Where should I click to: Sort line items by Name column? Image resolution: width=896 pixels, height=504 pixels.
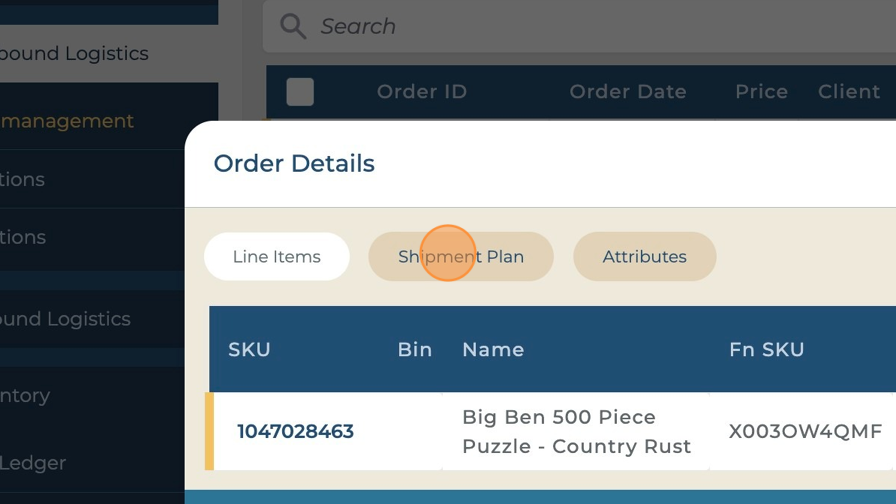[x=493, y=349]
